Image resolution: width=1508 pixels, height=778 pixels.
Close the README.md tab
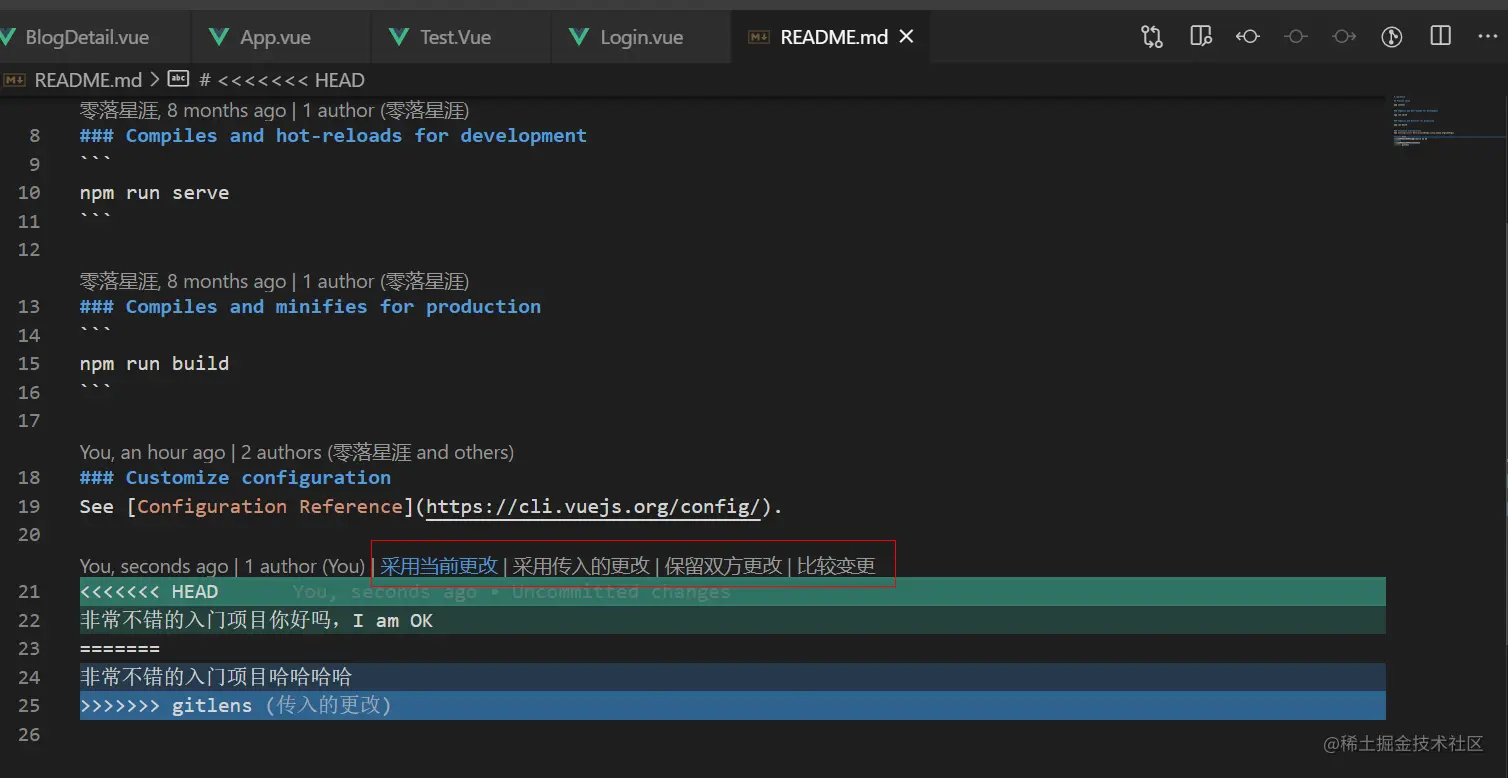pyautogui.click(x=907, y=37)
